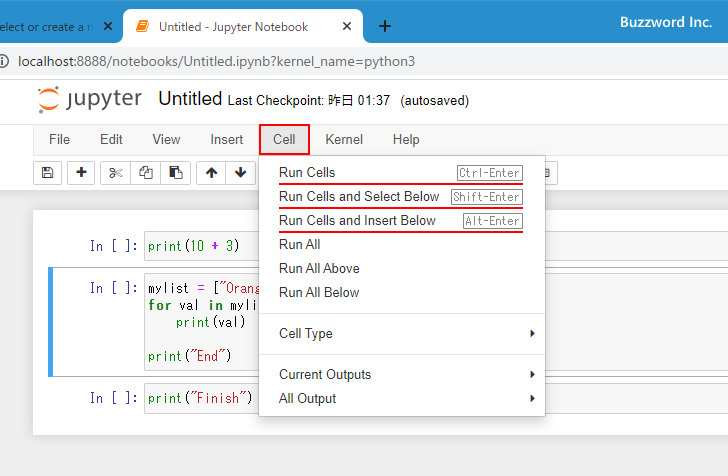728x476 pixels.
Task: Expand the Cell Type submenu
Action: (402, 333)
